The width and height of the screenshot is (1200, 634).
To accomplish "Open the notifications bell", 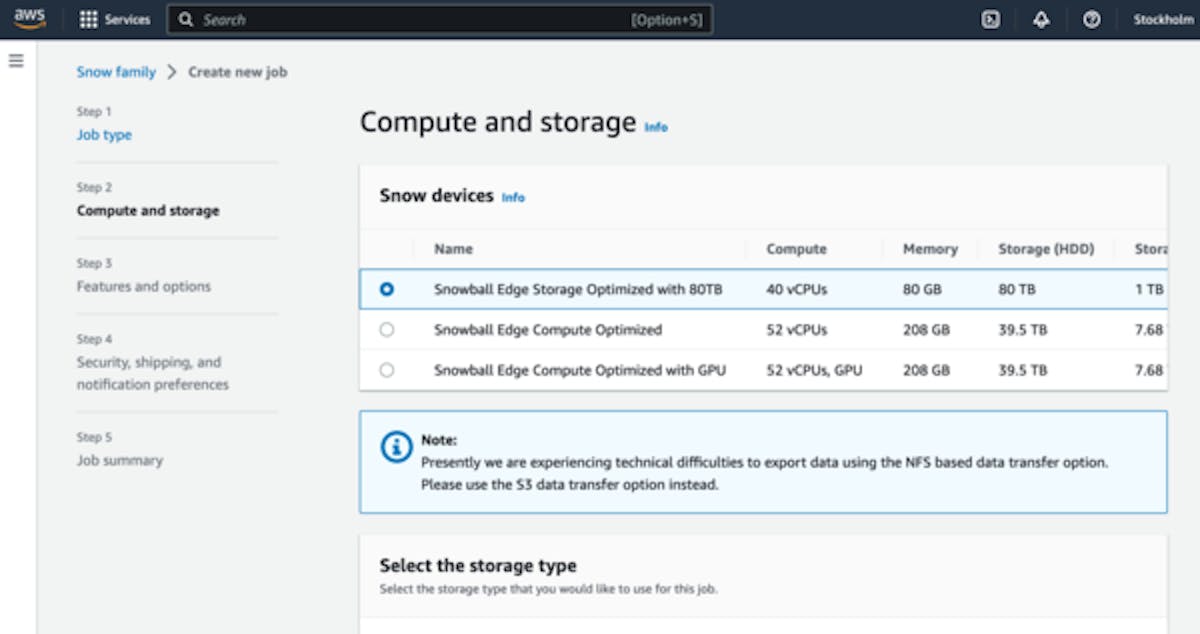I will click(1041, 20).
